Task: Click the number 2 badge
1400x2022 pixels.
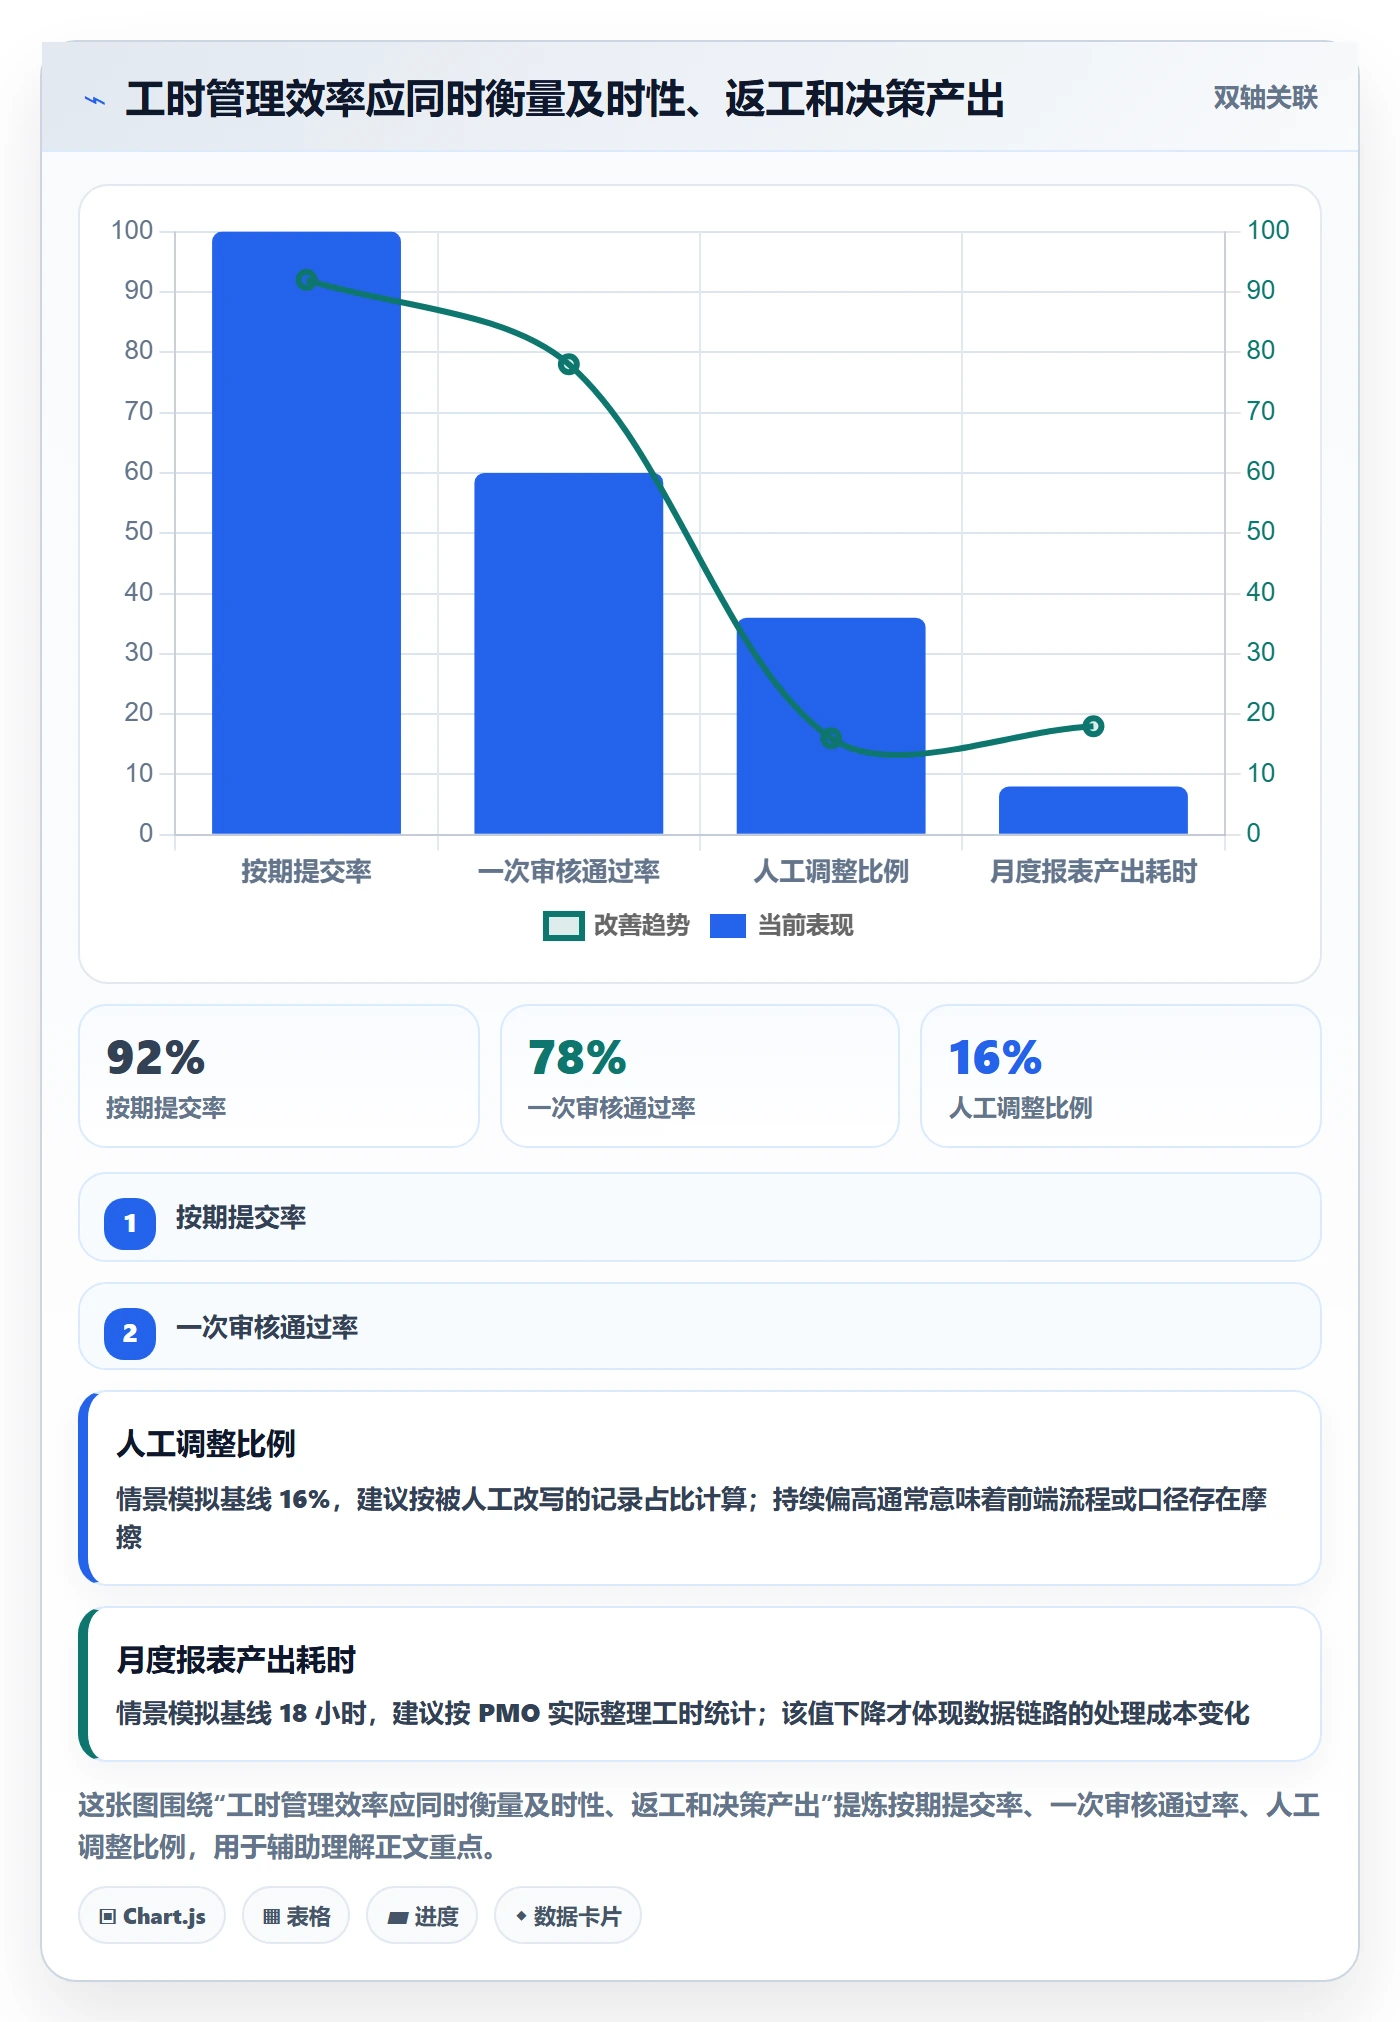Action: click(x=130, y=1333)
